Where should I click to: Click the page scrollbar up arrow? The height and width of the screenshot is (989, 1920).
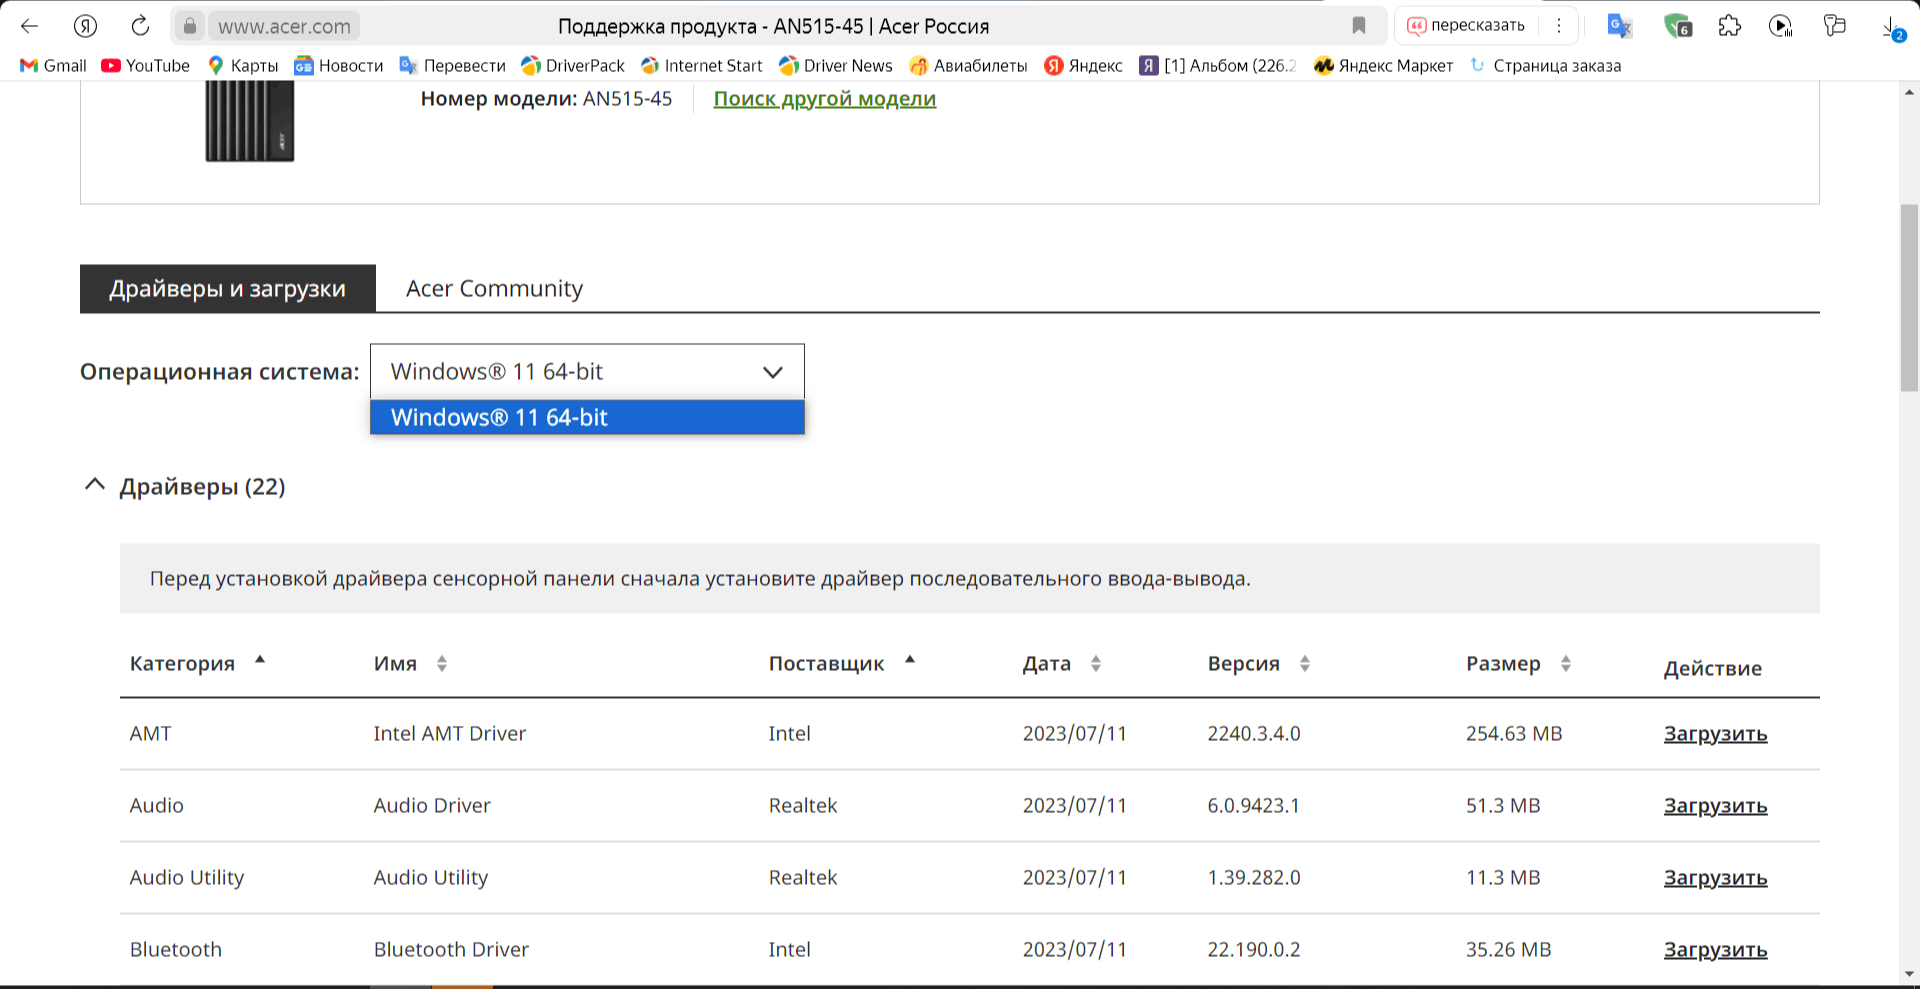[x=1909, y=93]
